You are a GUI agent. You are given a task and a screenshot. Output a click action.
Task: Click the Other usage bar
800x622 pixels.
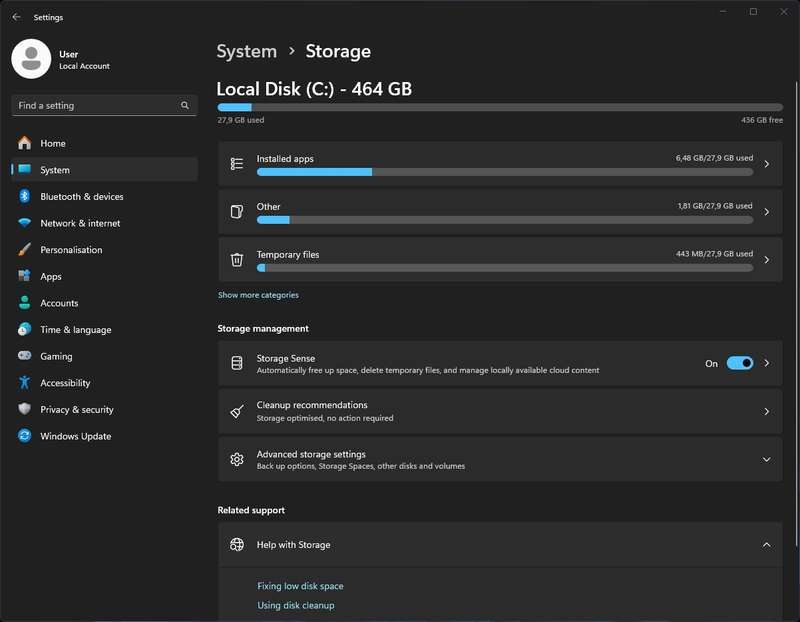point(505,220)
